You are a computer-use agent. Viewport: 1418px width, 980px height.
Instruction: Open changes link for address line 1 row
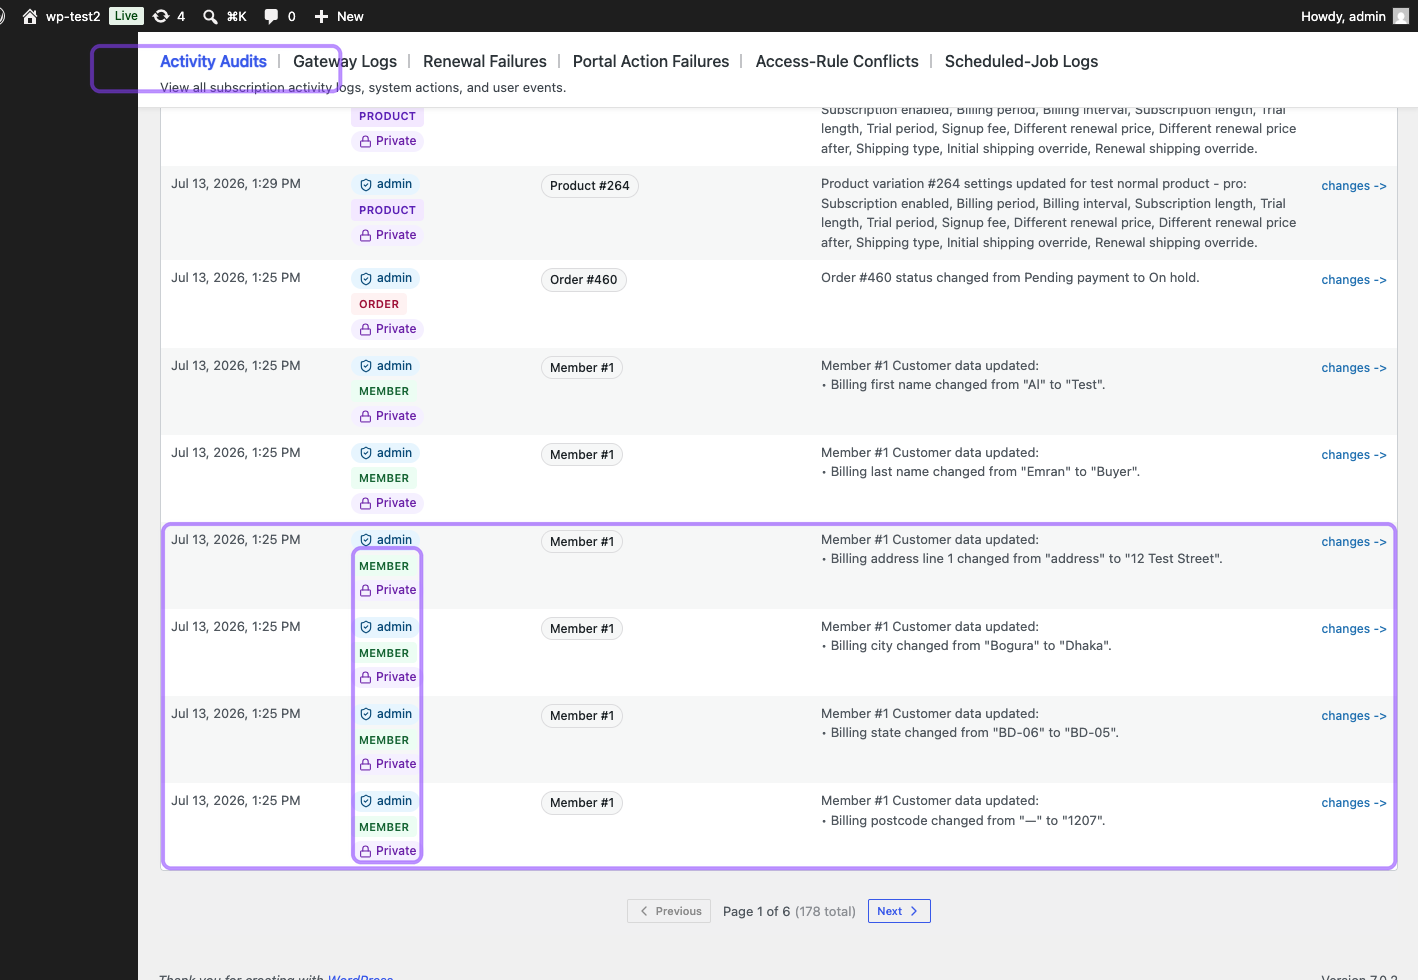[1354, 542]
